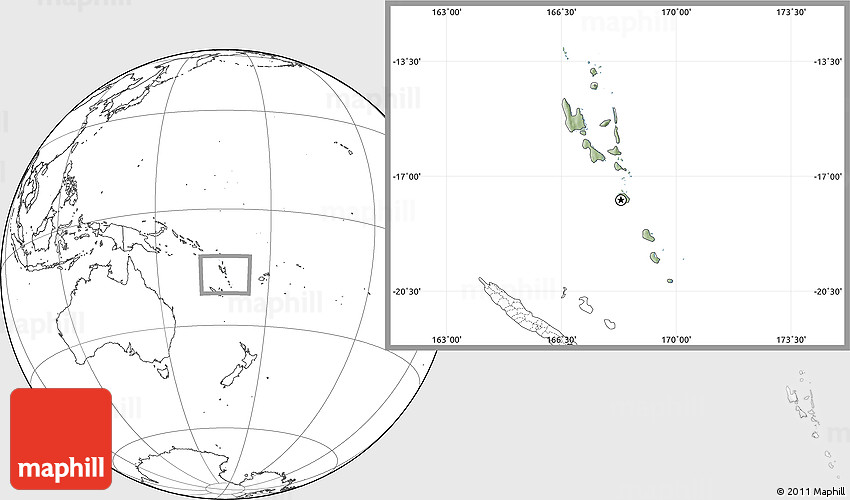The width and height of the screenshot is (850, 500).
Task: Select the largest green island, Espiritu Santo
Action: 572,116
